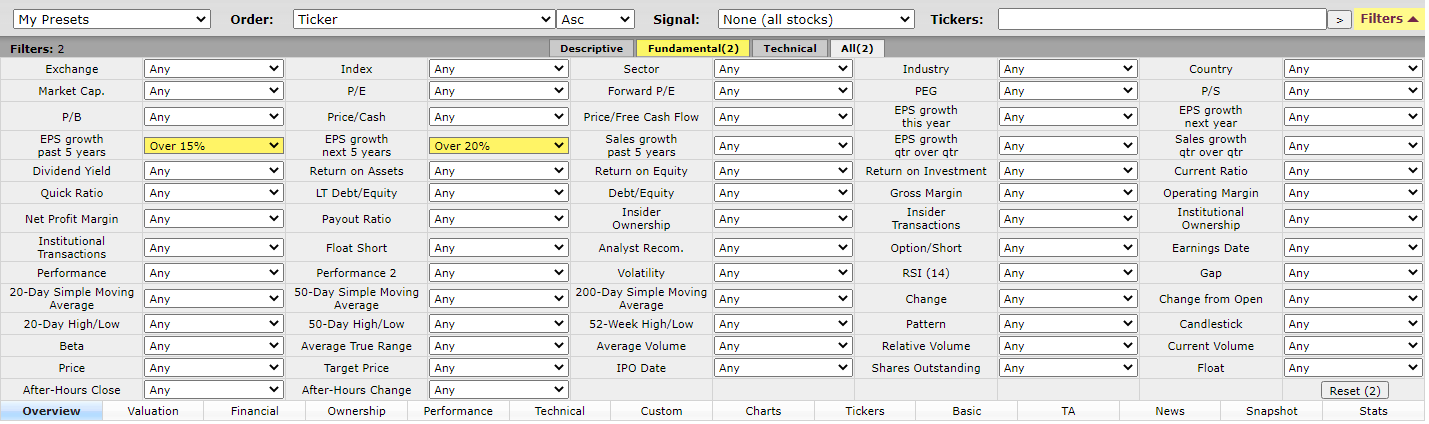Expand the Country filter dropdown
Viewport: 1429px width, 424px height.
pyautogui.click(x=1353, y=69)
